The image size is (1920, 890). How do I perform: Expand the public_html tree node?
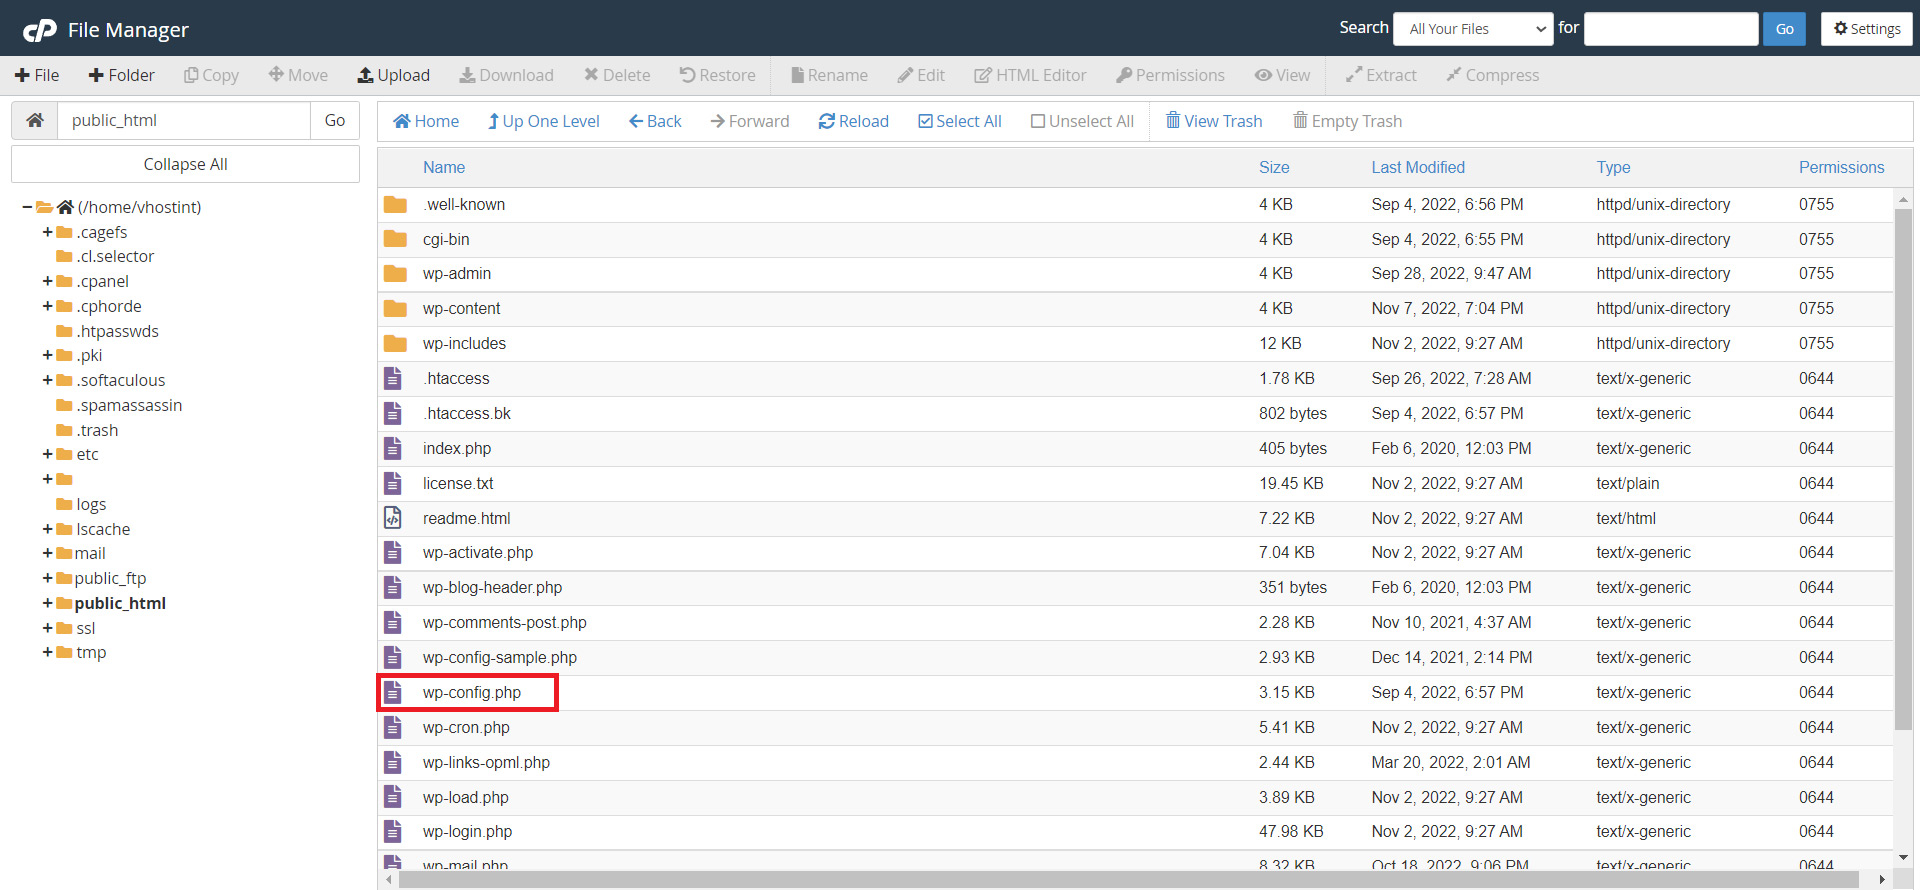(47, 603)
